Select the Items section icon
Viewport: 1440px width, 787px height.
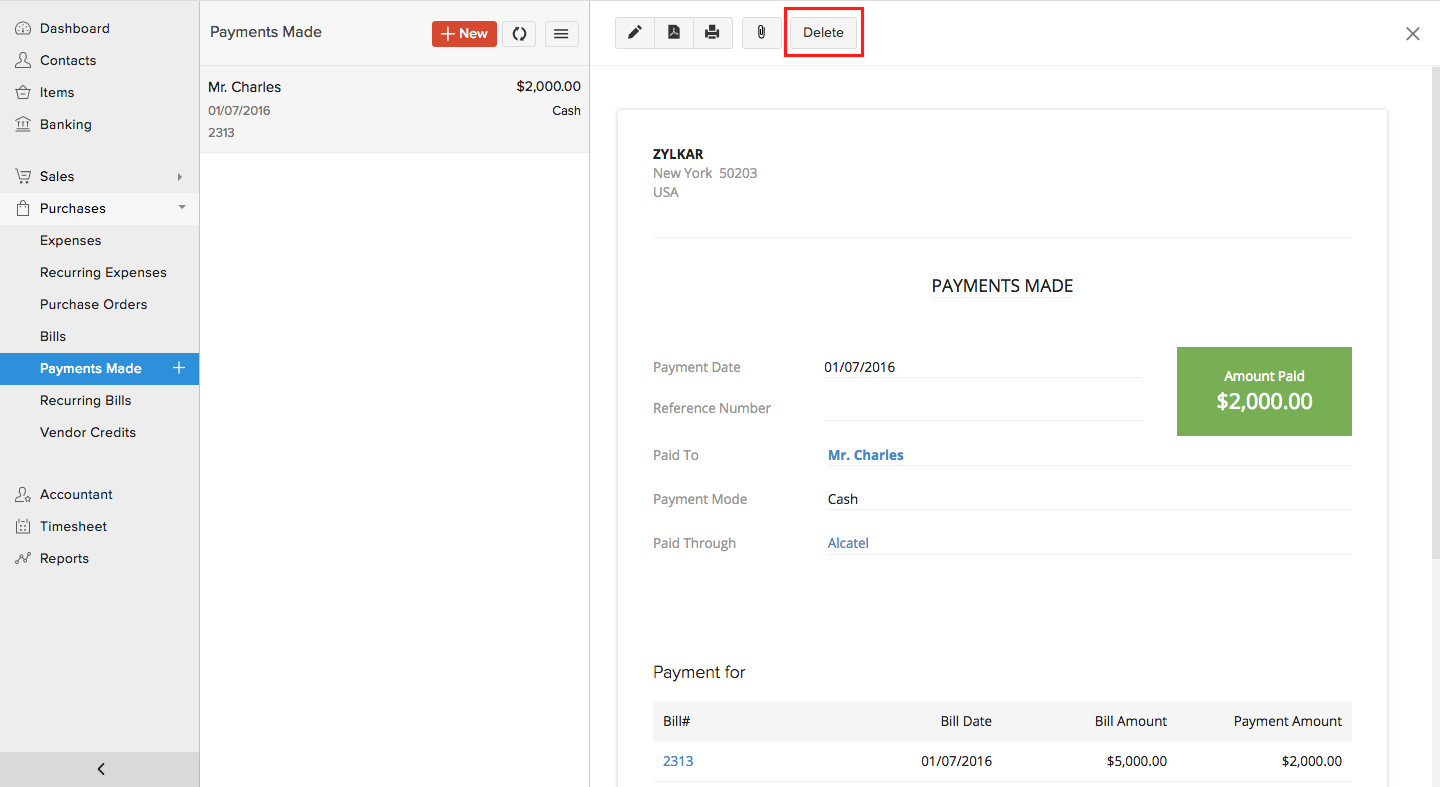click(x=22, y=92)
